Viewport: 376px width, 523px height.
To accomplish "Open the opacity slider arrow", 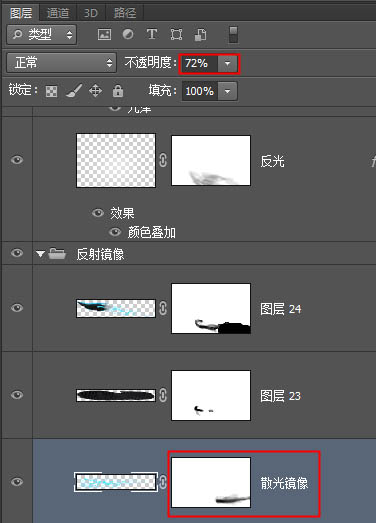I will point(228,63).
